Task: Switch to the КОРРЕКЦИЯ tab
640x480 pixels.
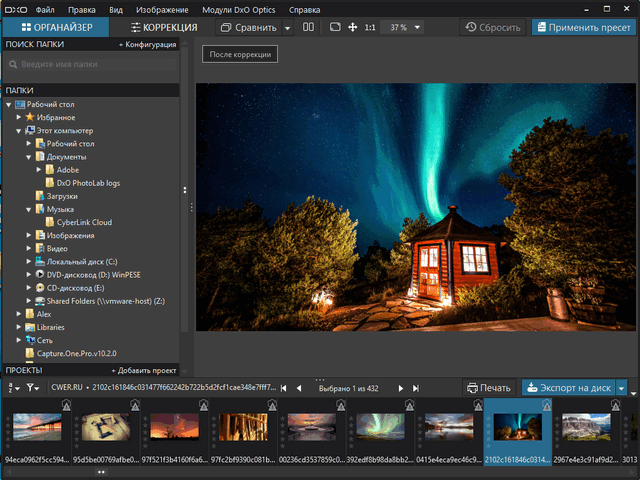Action: pos(164,27)
